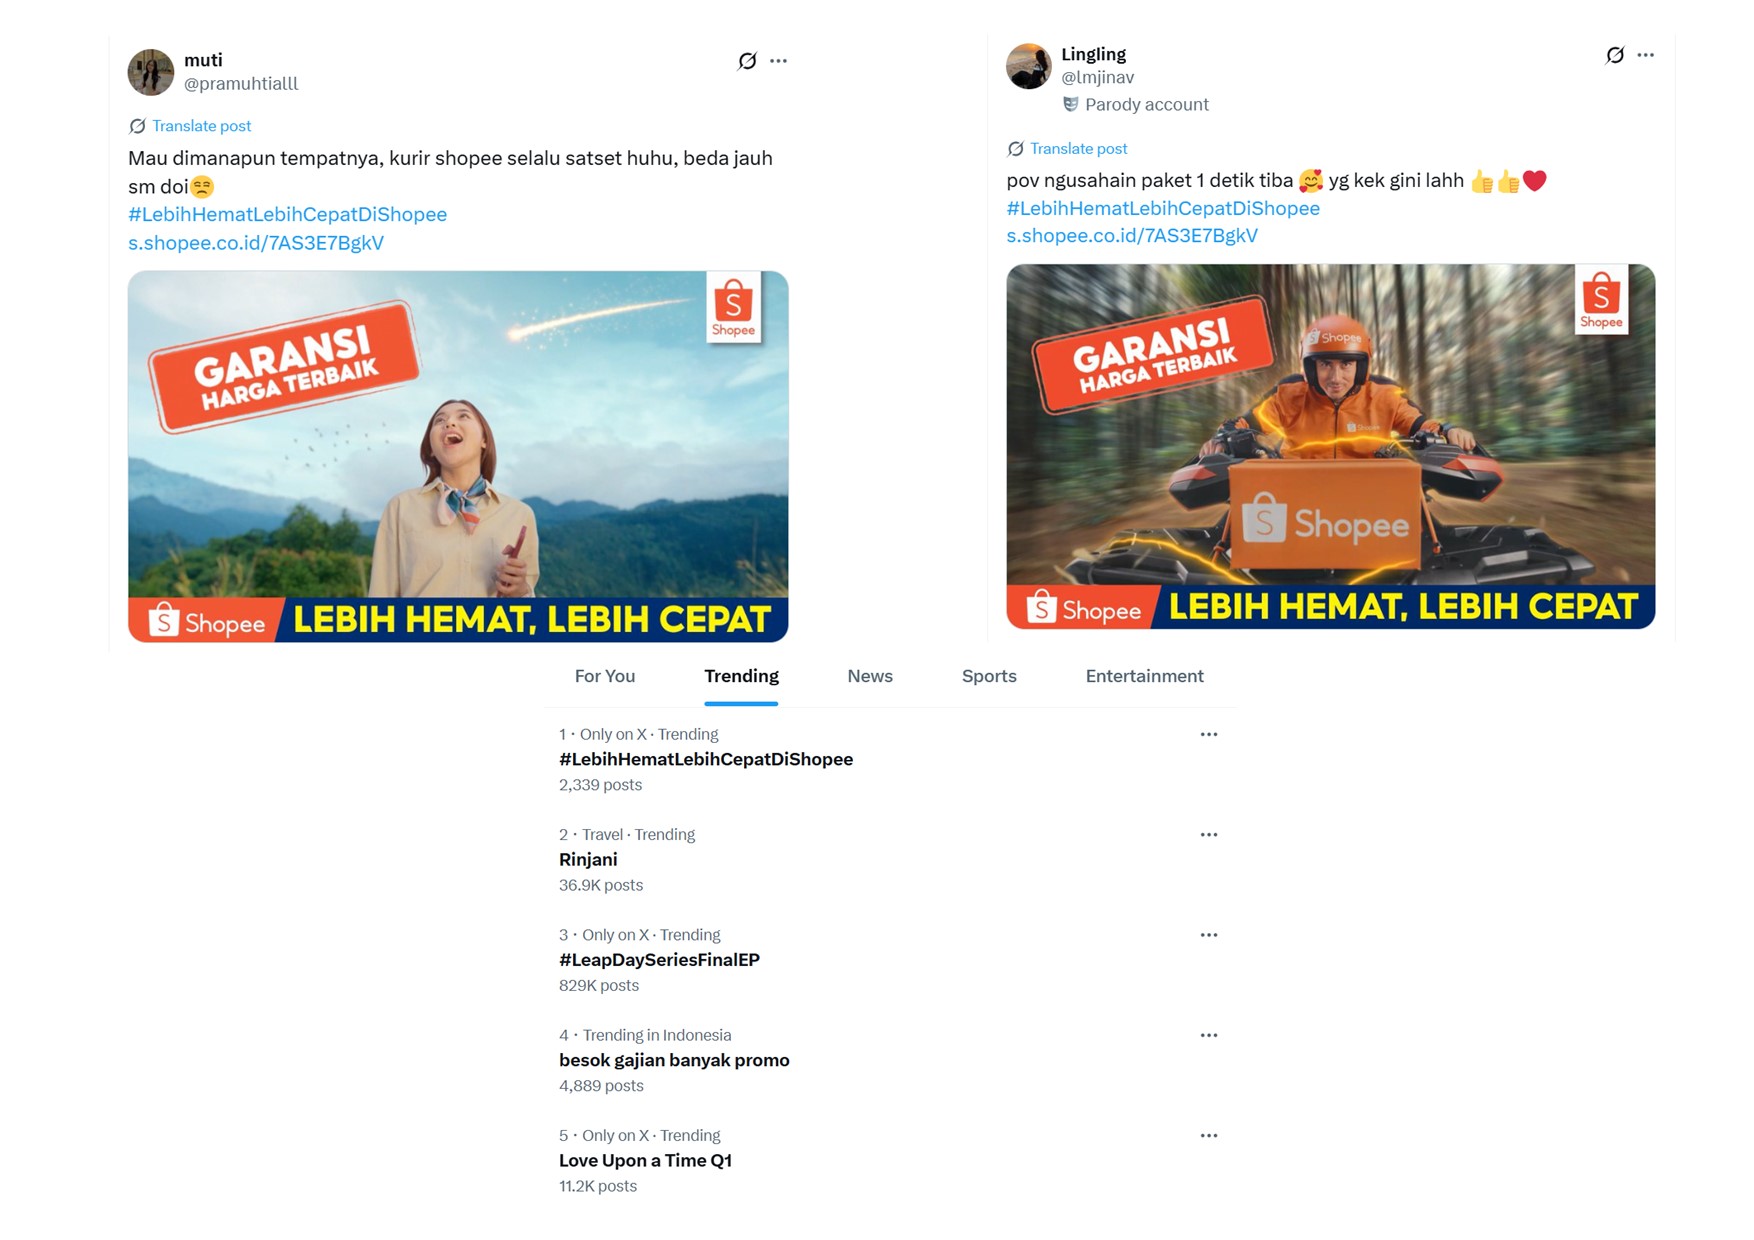
Task: Click the Parody account shield icon
Action: pyautogui.click(x=1071, y=104)
